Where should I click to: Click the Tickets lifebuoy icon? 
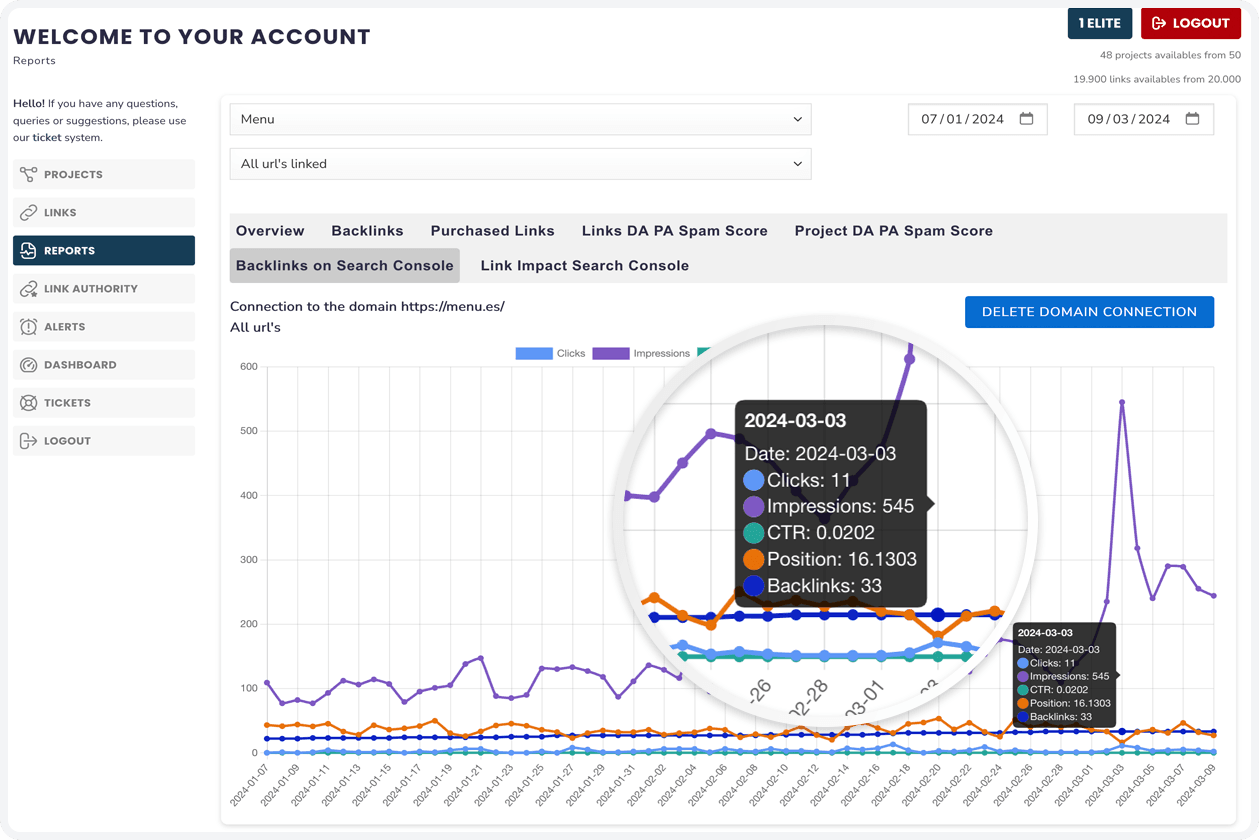pyautogui.click(x=28, y=402)
